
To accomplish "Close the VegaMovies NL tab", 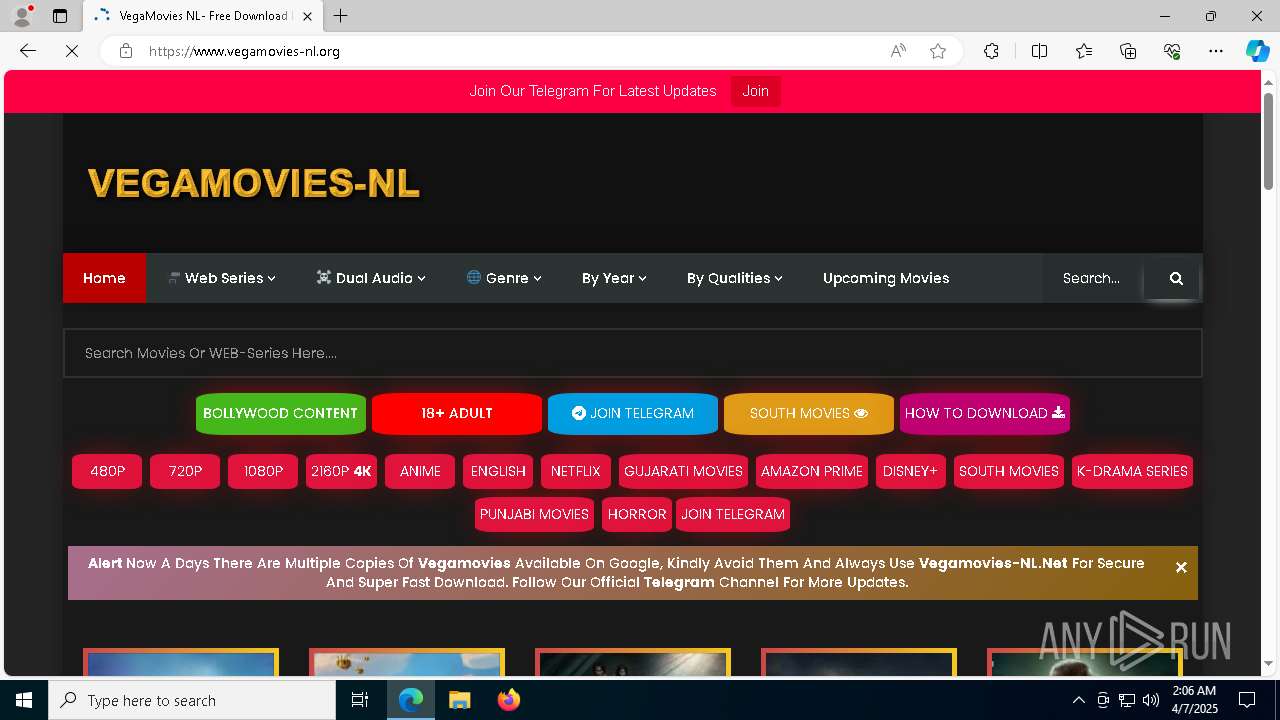I will pos(307,16).
